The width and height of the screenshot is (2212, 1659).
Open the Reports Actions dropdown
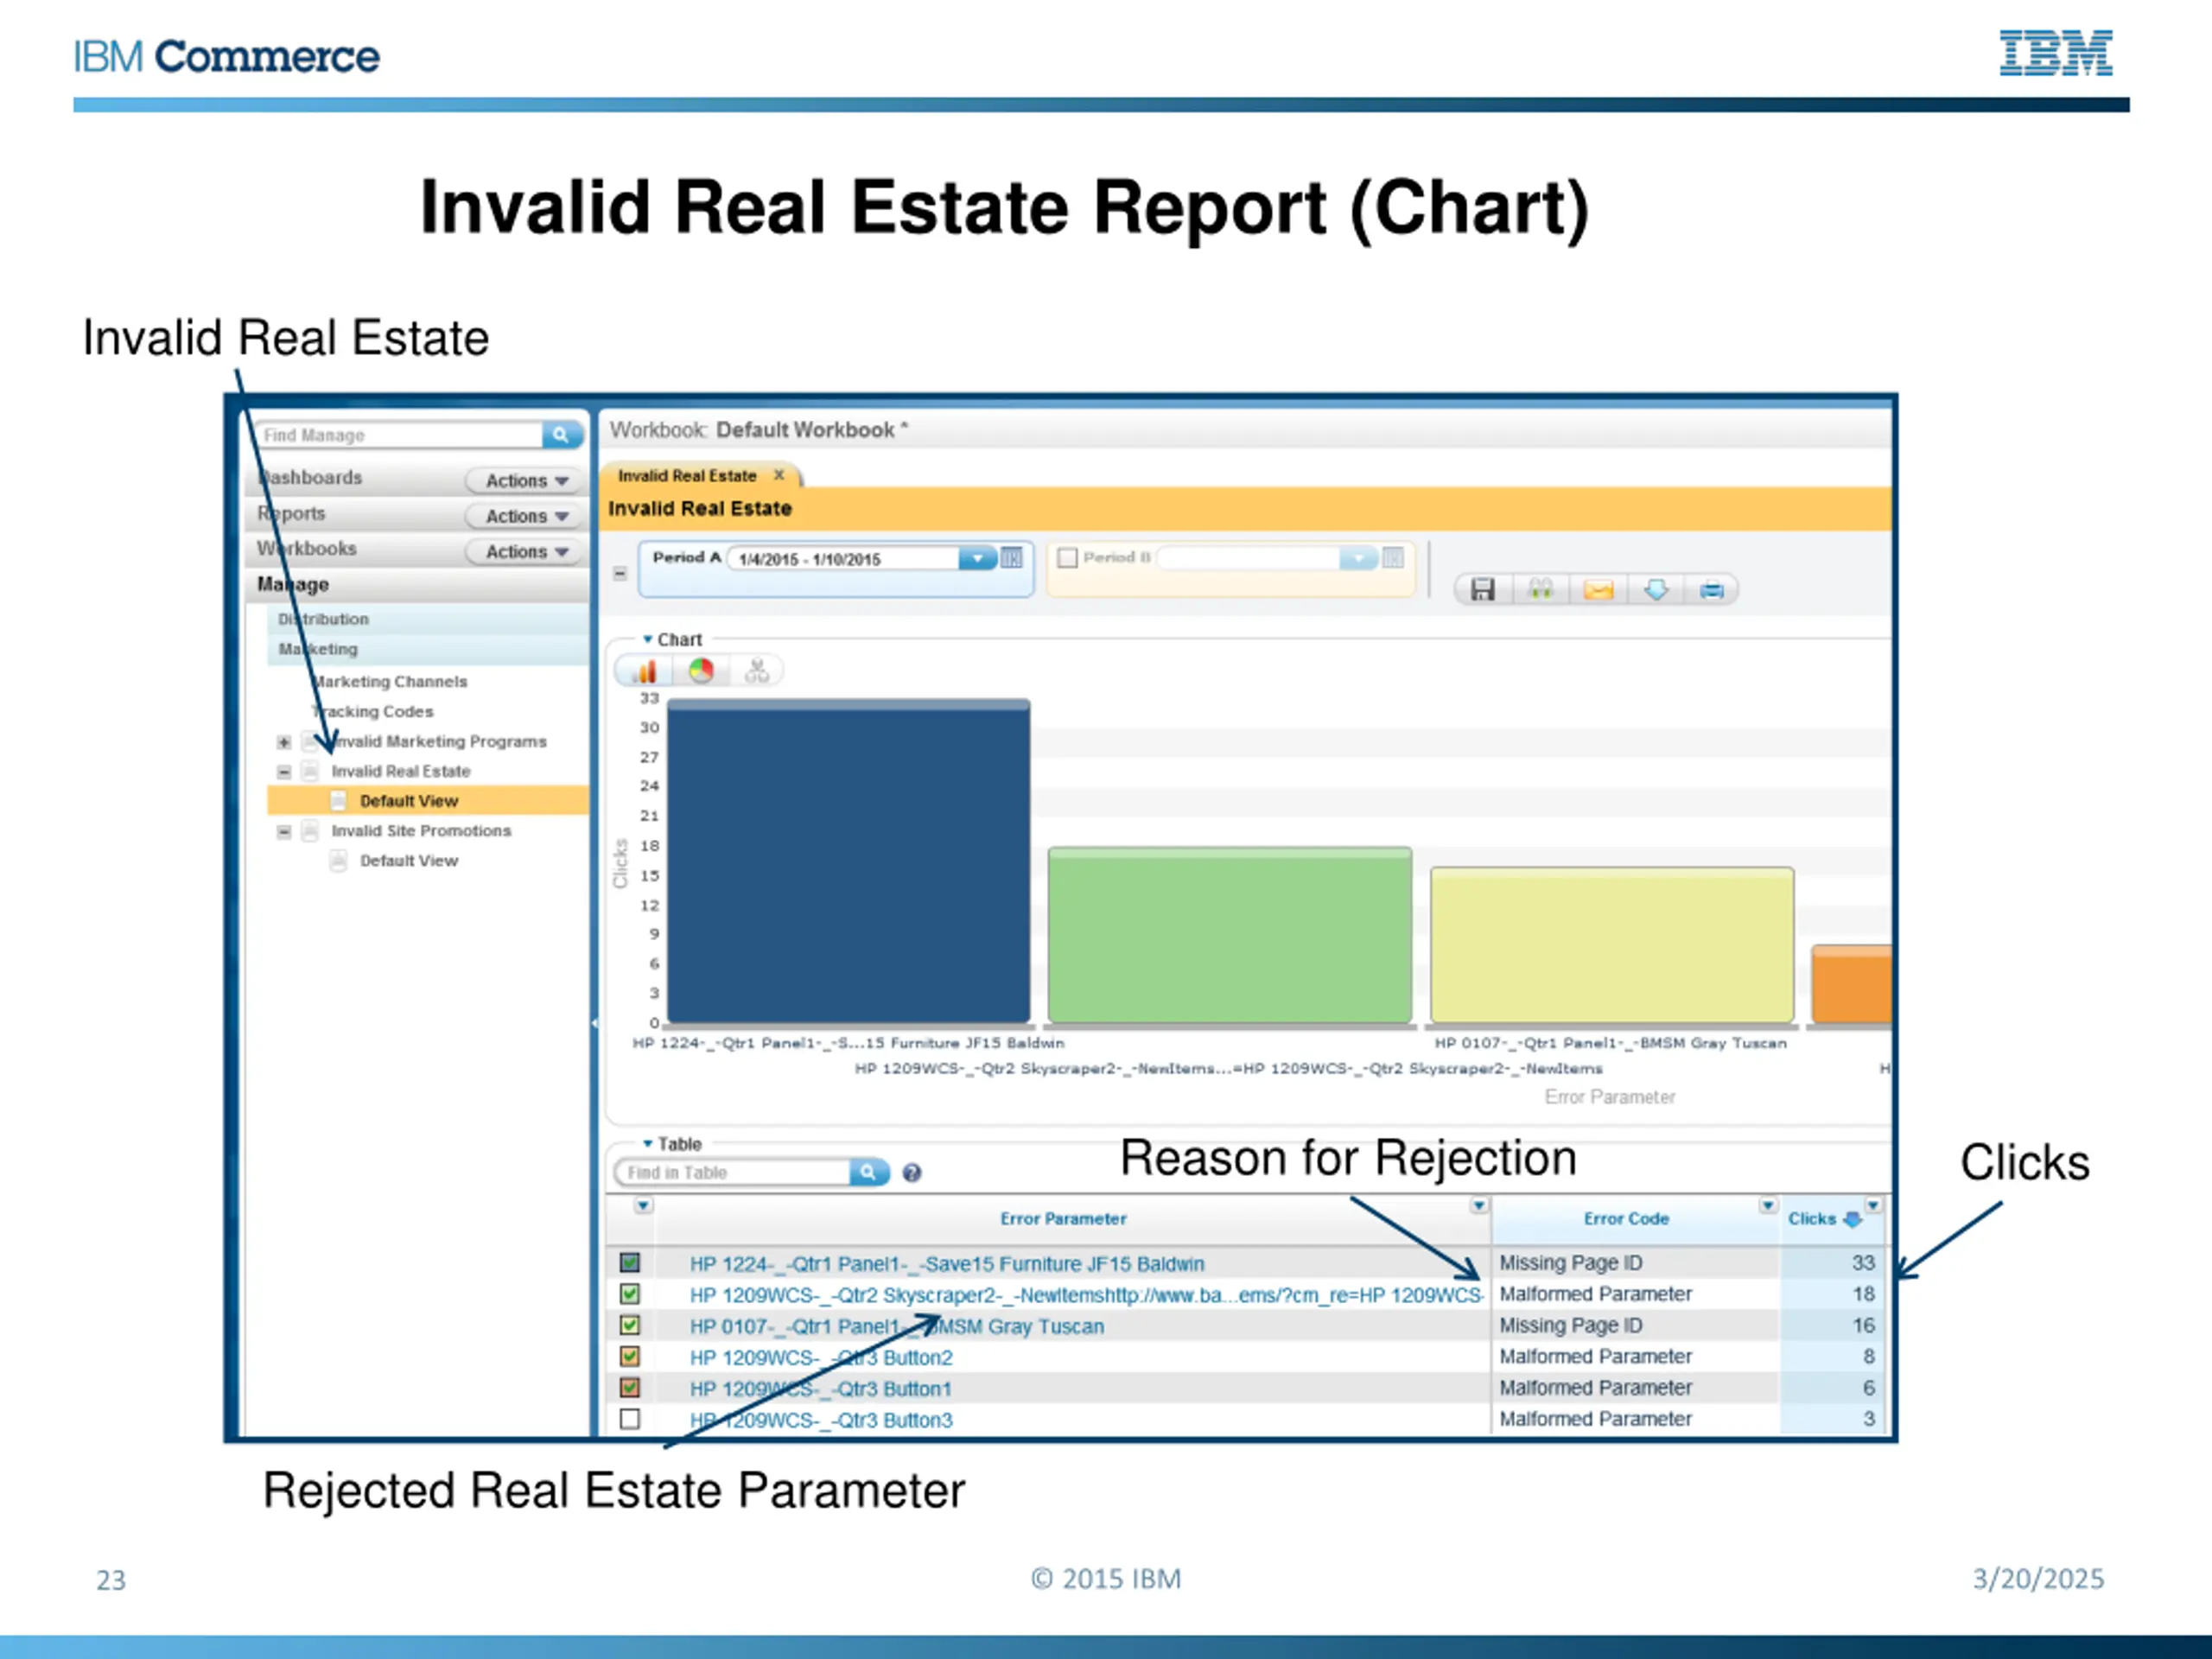(x=526, y=516)
